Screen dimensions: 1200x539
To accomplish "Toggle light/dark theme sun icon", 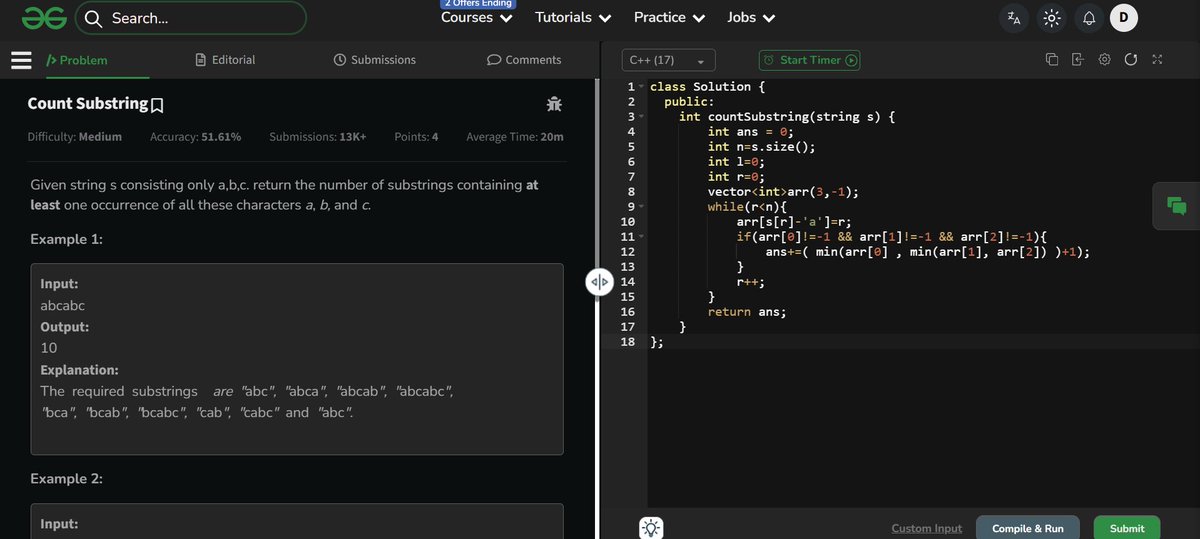I will [x=1050, y=18].
